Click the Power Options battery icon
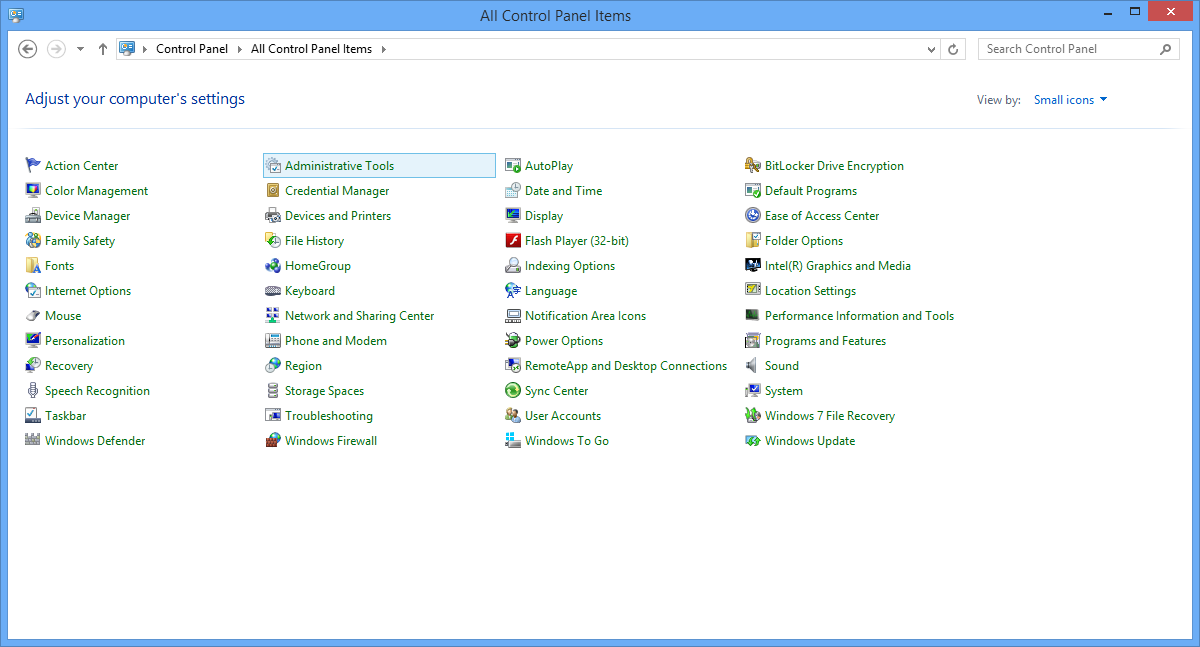Image resolution: width=1200 pixels, height=647 pixels. click(x=513, y=341)
